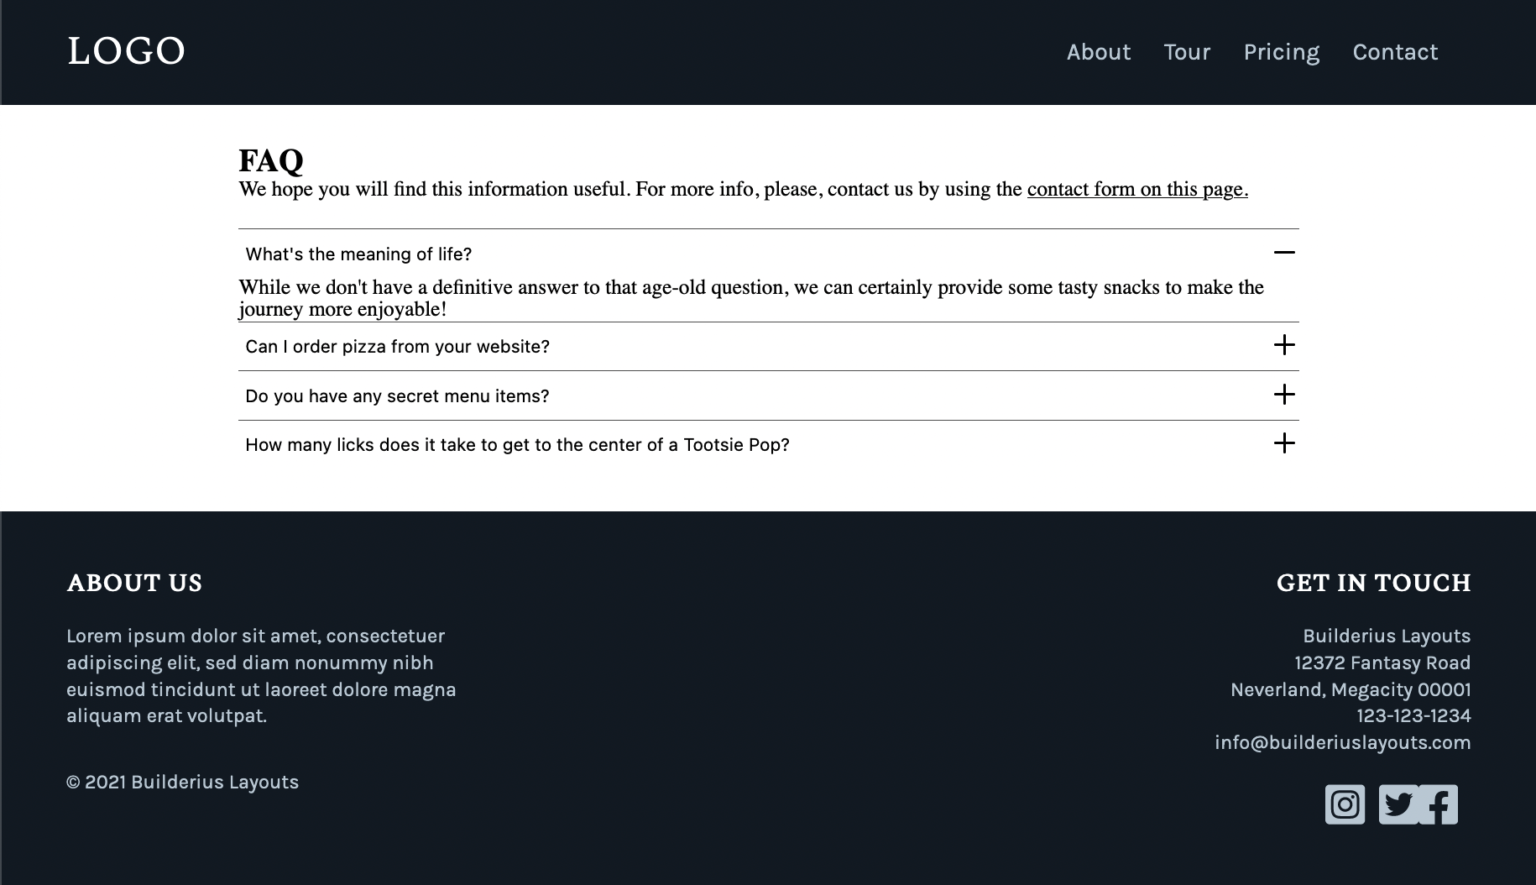
Task: Open the About page from the navigation
Action: pyautogui.click(x=1098, y=52)
